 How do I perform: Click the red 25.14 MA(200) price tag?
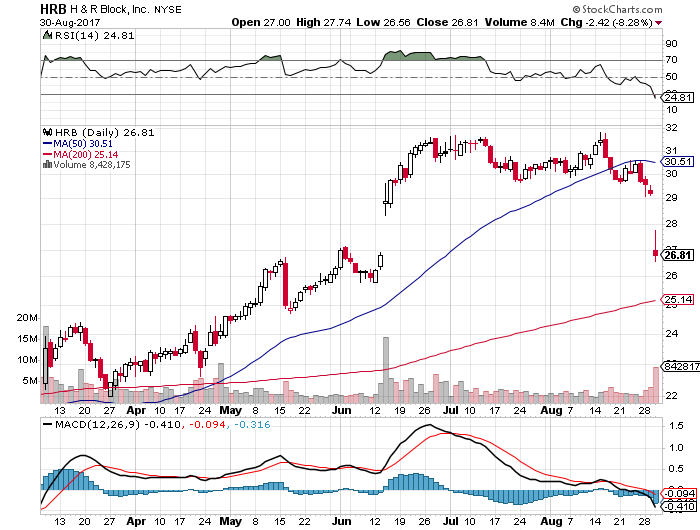(677, 299)
